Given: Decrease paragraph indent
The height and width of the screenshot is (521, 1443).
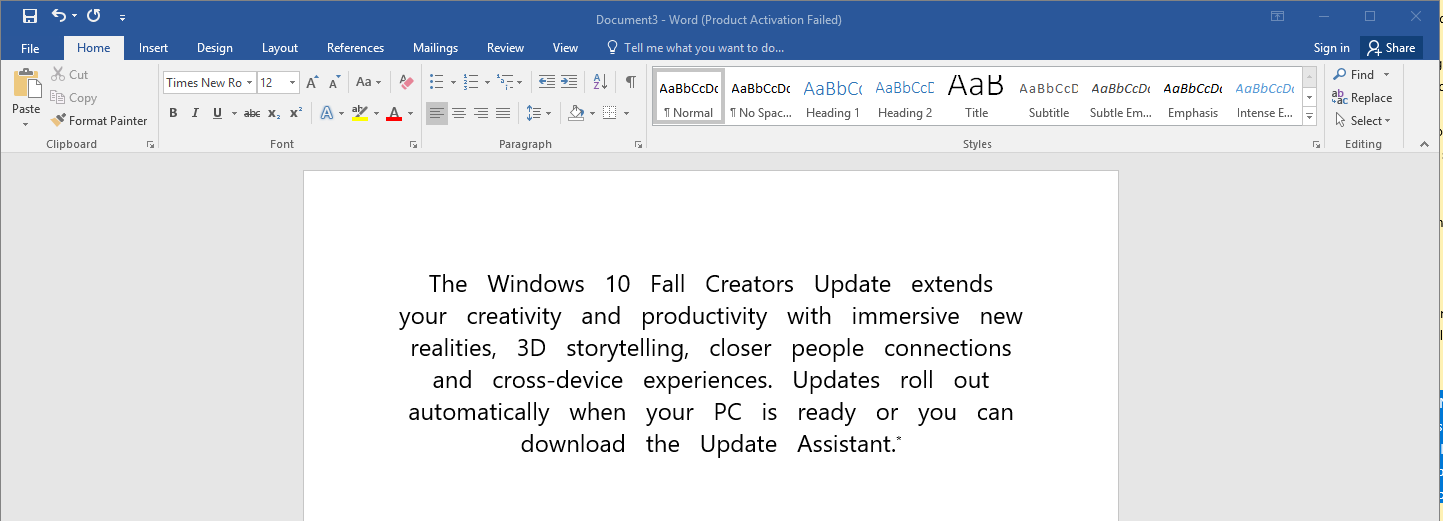Looking at the screenshot, I should tap(546, 83).
